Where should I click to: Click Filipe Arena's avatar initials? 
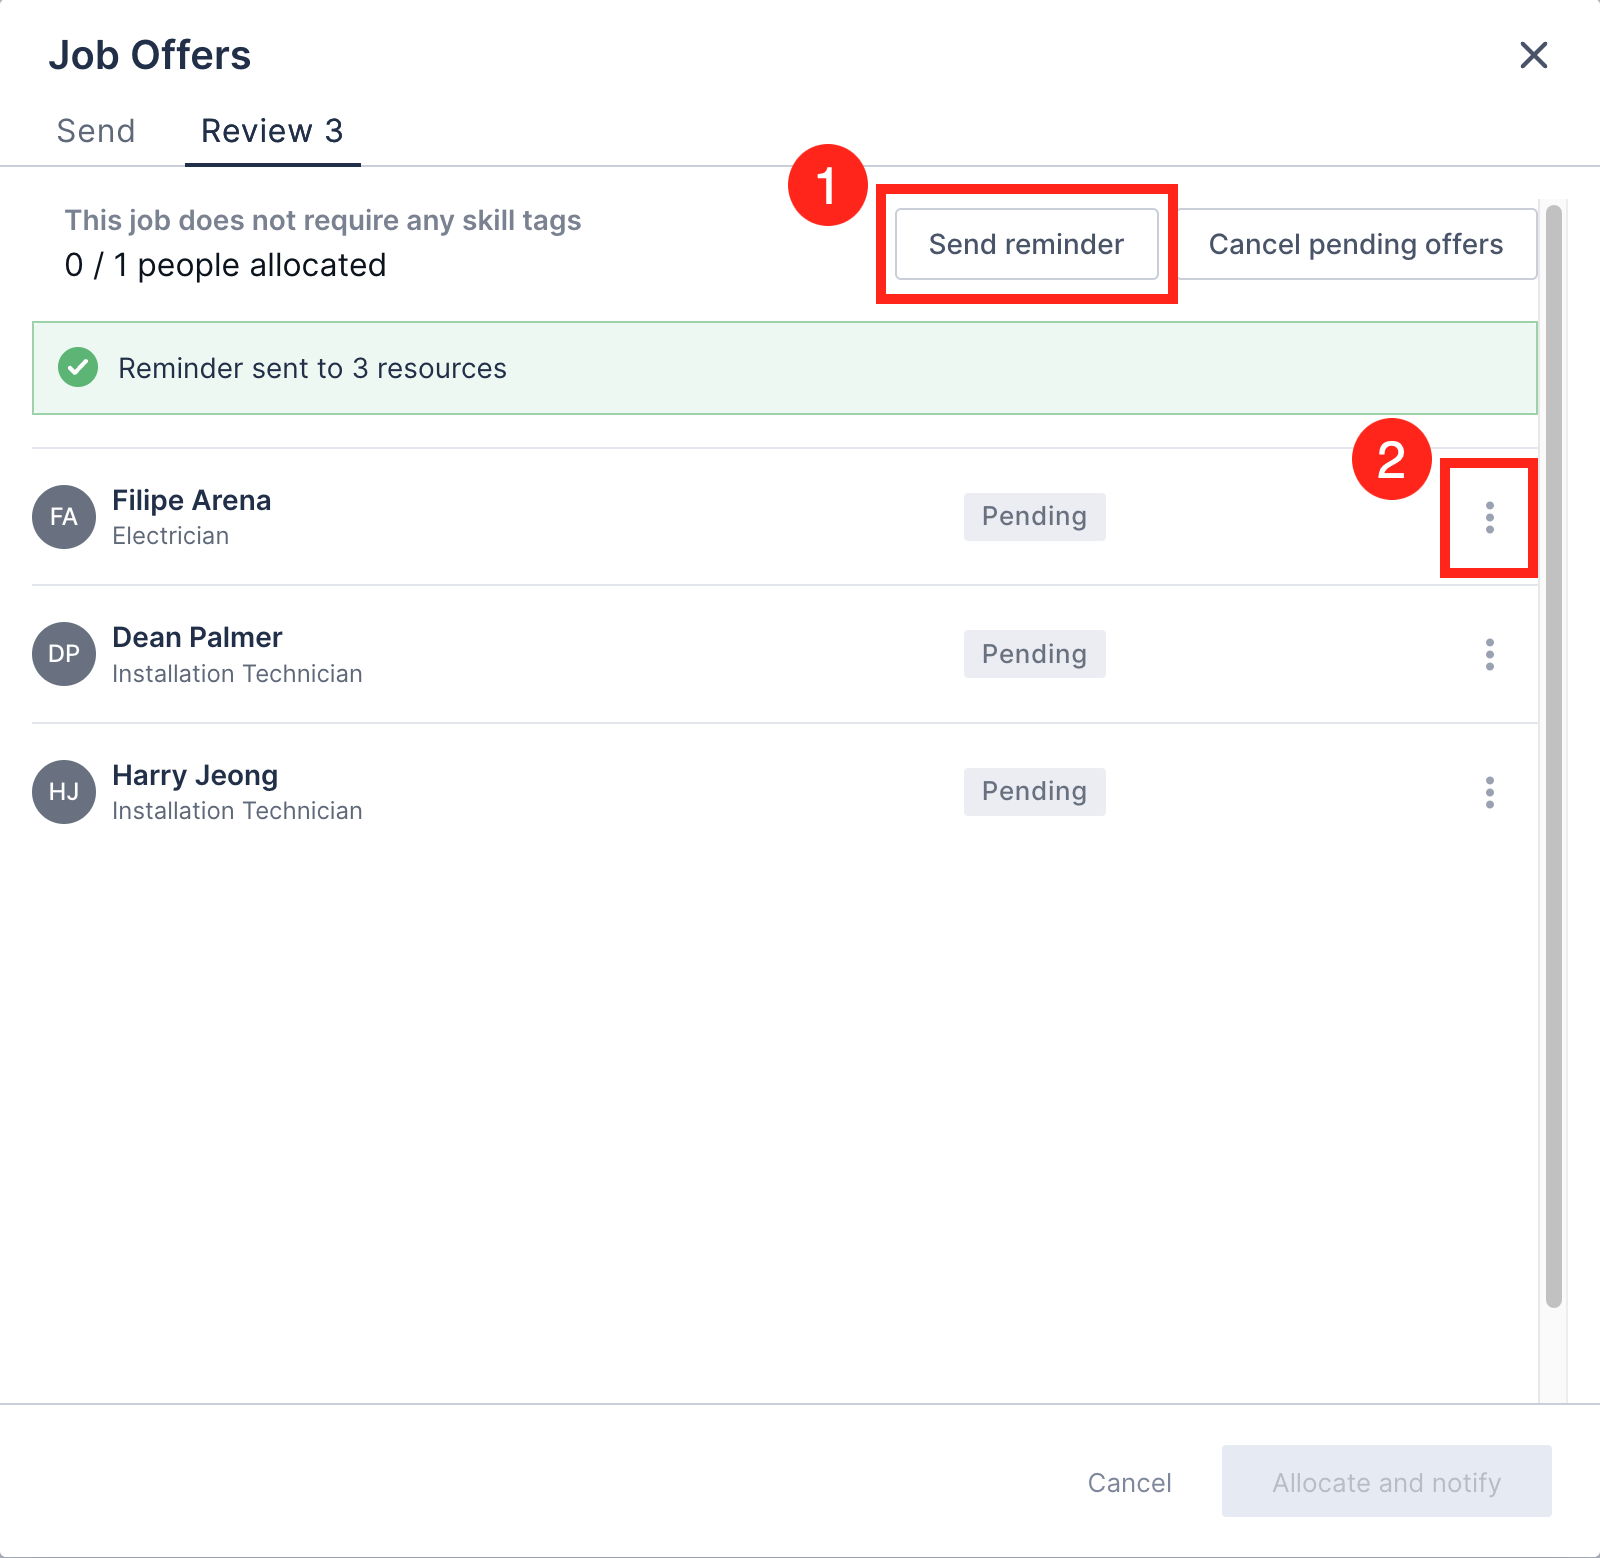63,517
